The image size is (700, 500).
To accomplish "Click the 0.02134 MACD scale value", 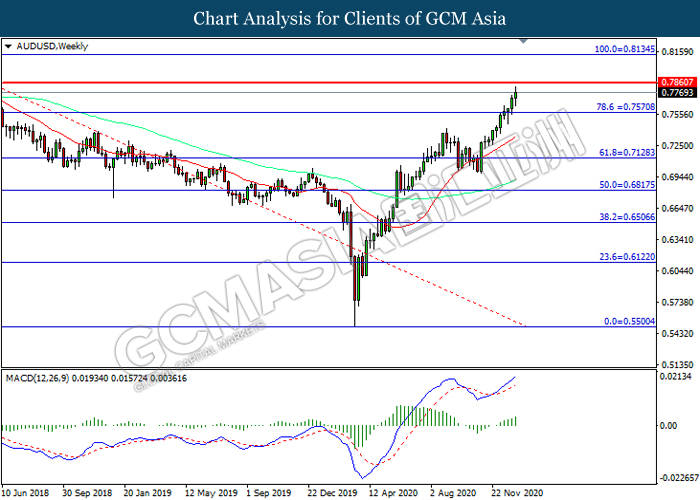I will tap(676, 376).
